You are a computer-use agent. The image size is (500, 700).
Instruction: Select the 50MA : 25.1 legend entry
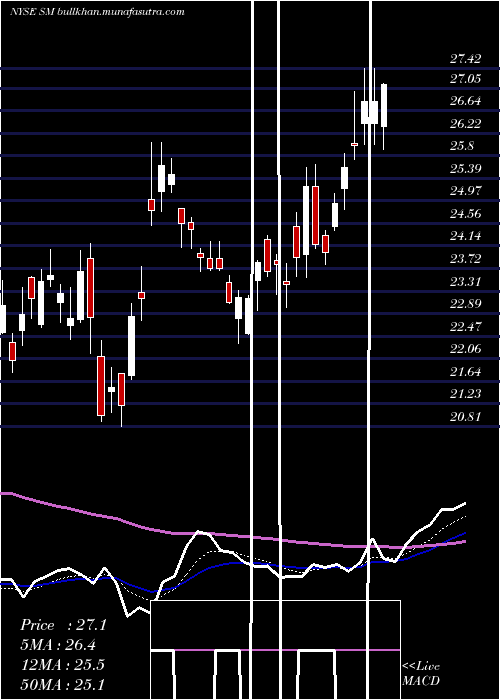63,684
